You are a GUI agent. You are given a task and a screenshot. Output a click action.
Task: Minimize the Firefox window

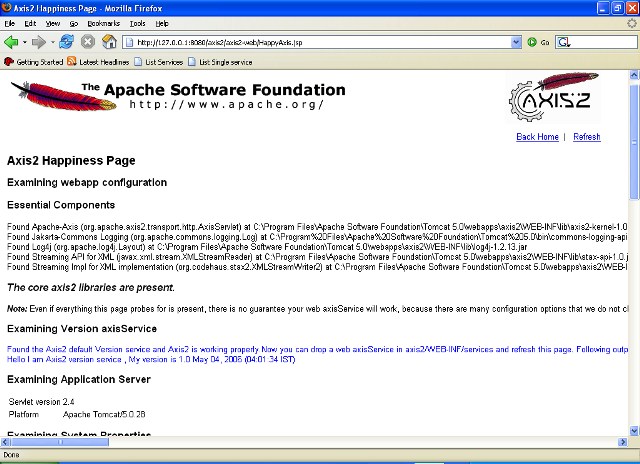(x=603, y=8)
